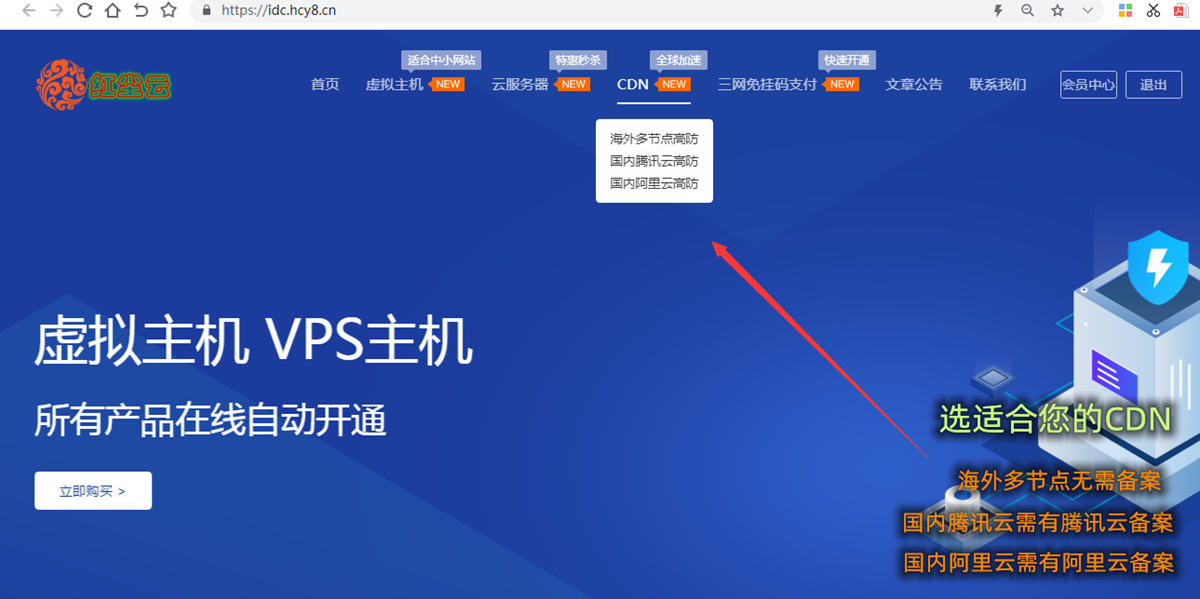Image resolution: width=1200 pixels, height=599 pixels.
Task: Select 国内腾讯云高防 from CDN dropdown
Action: coord(654,161)
